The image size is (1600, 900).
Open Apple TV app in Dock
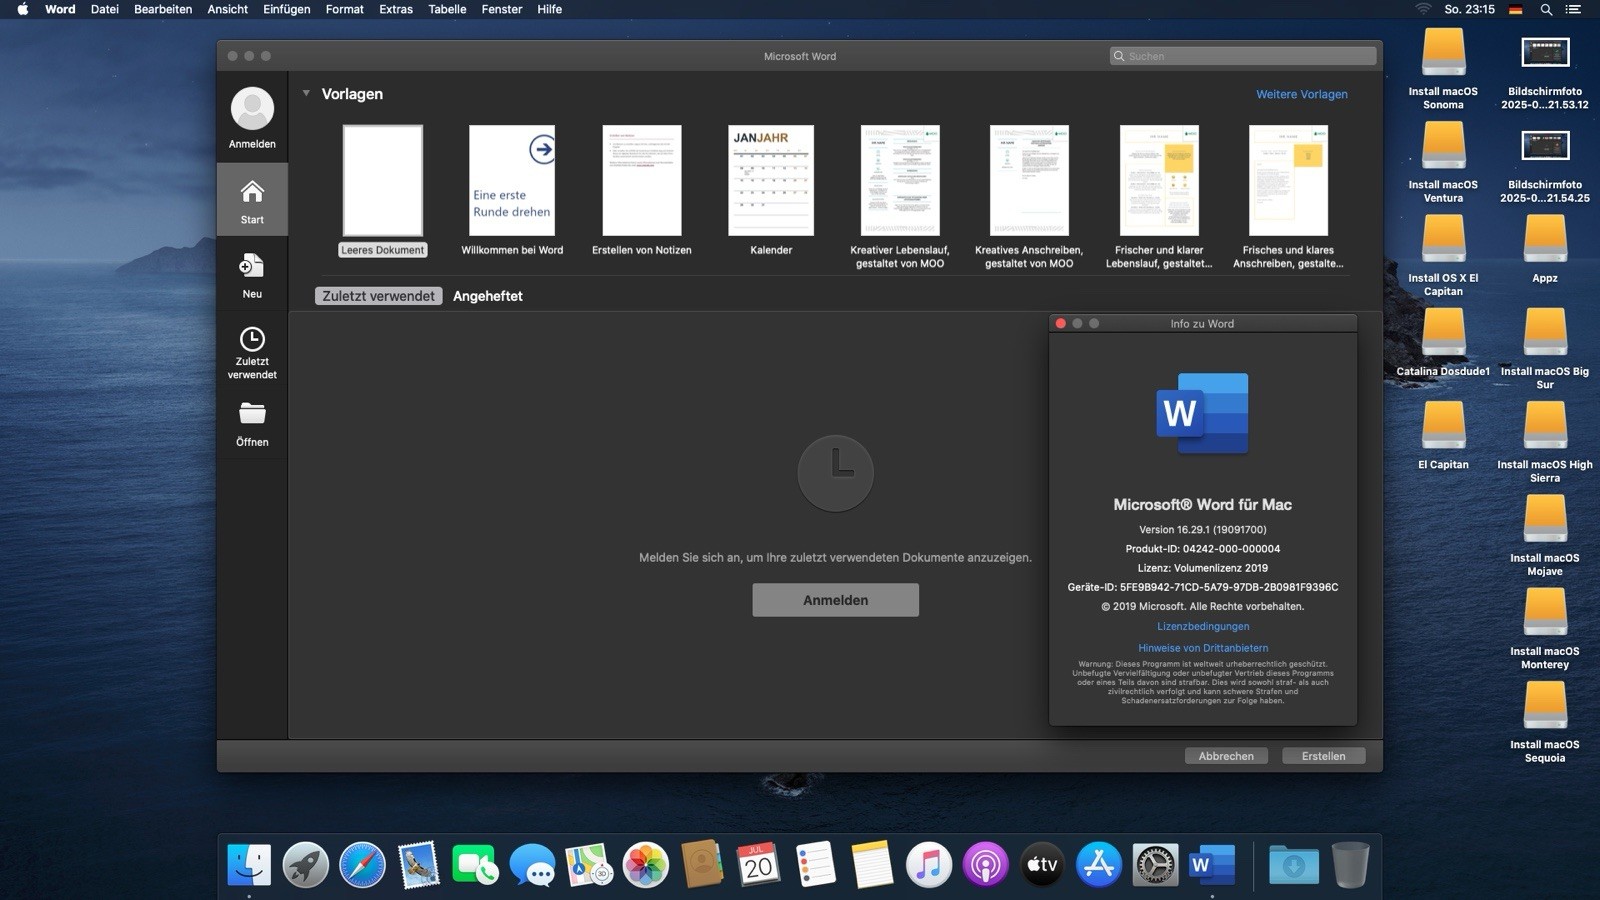(1042, 865)
